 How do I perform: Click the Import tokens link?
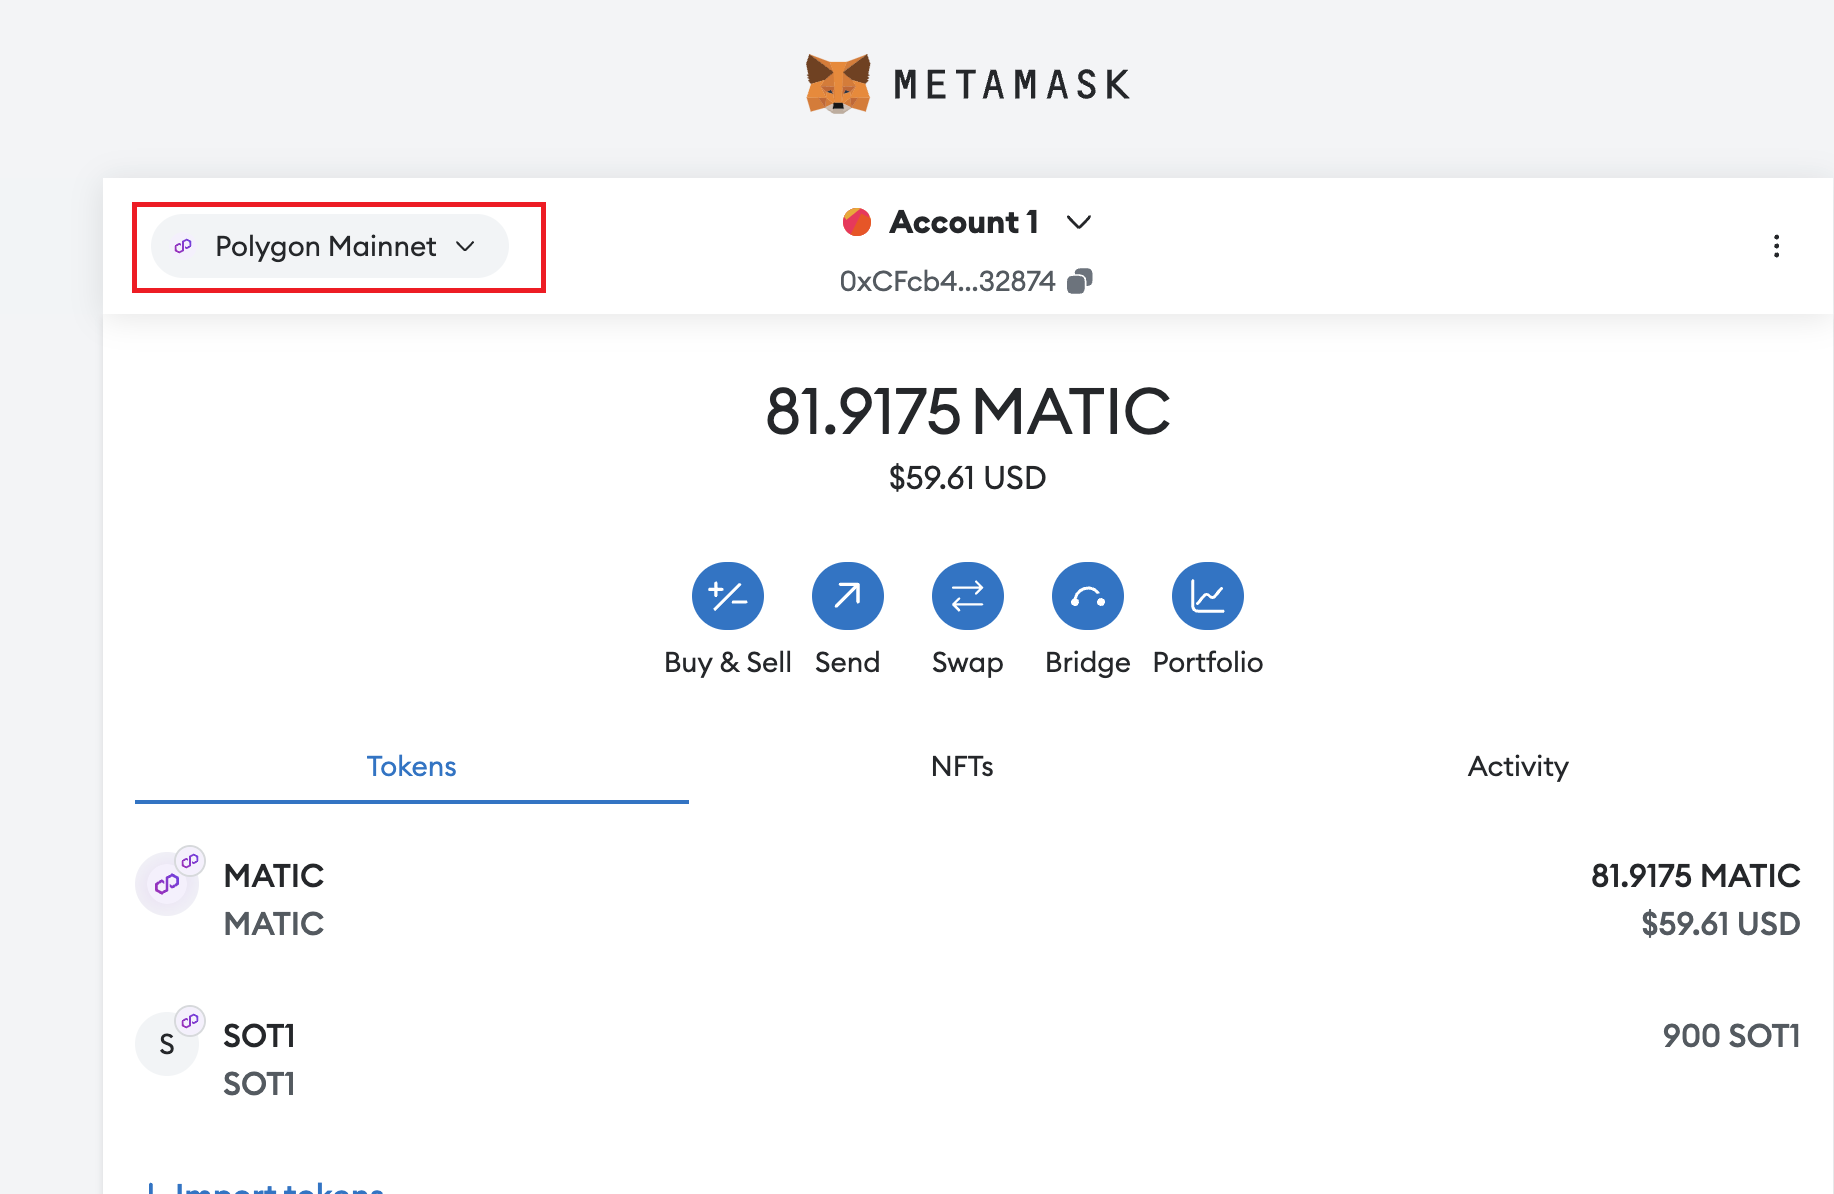[x=279, y=1186]
